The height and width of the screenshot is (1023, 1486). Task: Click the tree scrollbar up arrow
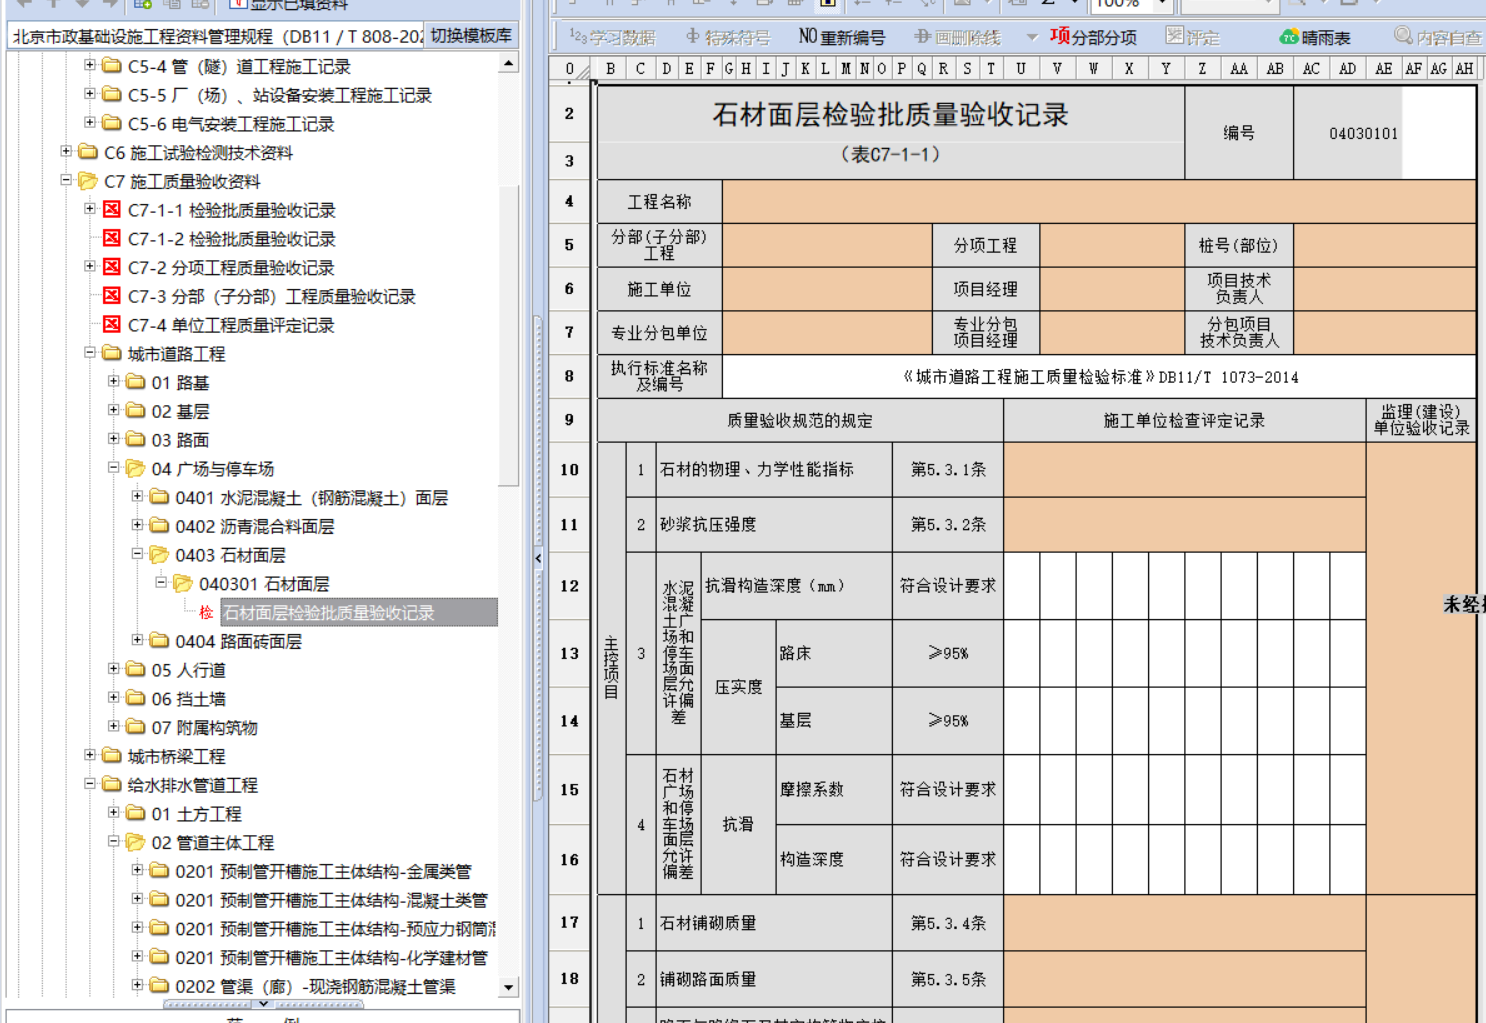[x=509, y=63]
